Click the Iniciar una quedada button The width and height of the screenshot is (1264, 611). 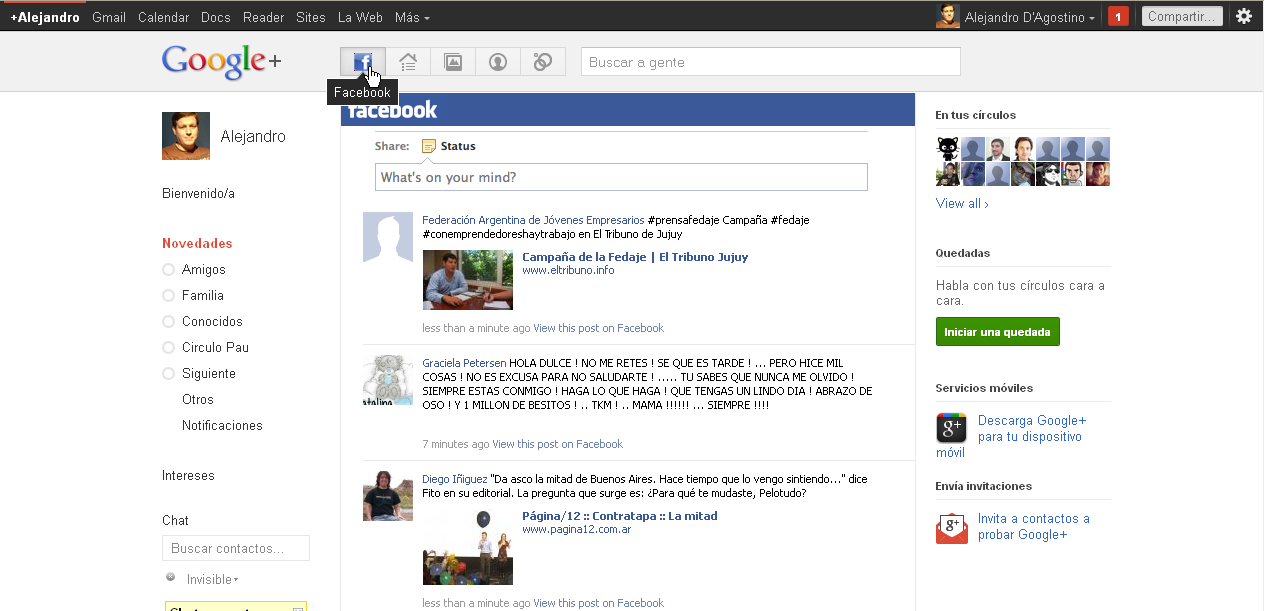(997, 331)
